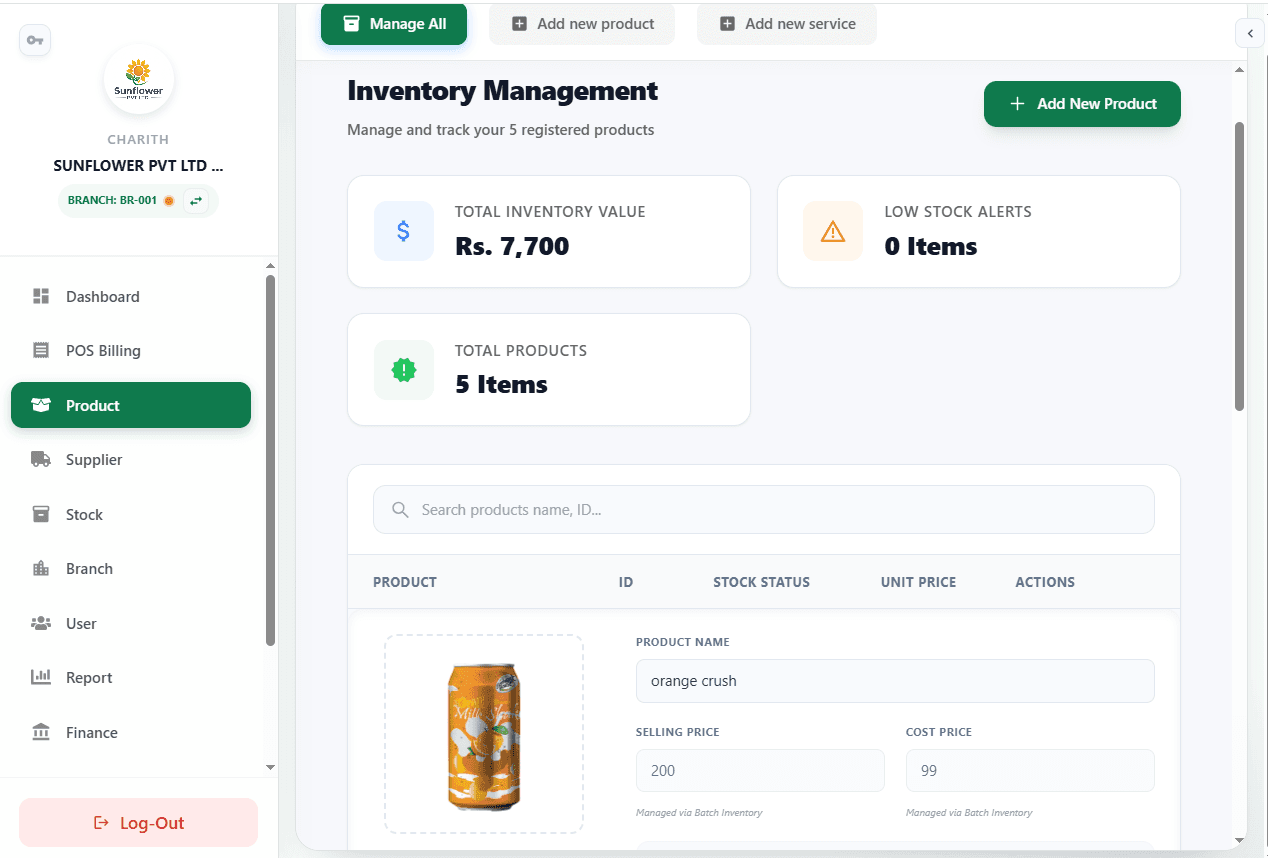This screenshot has height=858, width=1268.
Task: Switch to Add new service tab
Action: (787, 24)
